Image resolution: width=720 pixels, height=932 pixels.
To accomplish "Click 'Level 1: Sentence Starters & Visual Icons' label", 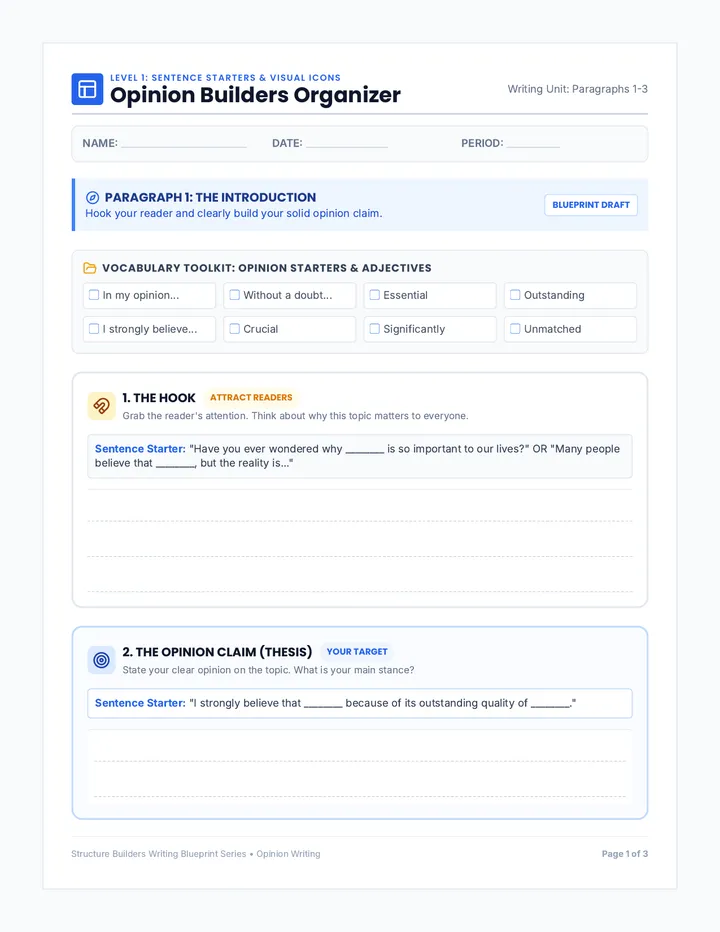I will pos(225,78).
